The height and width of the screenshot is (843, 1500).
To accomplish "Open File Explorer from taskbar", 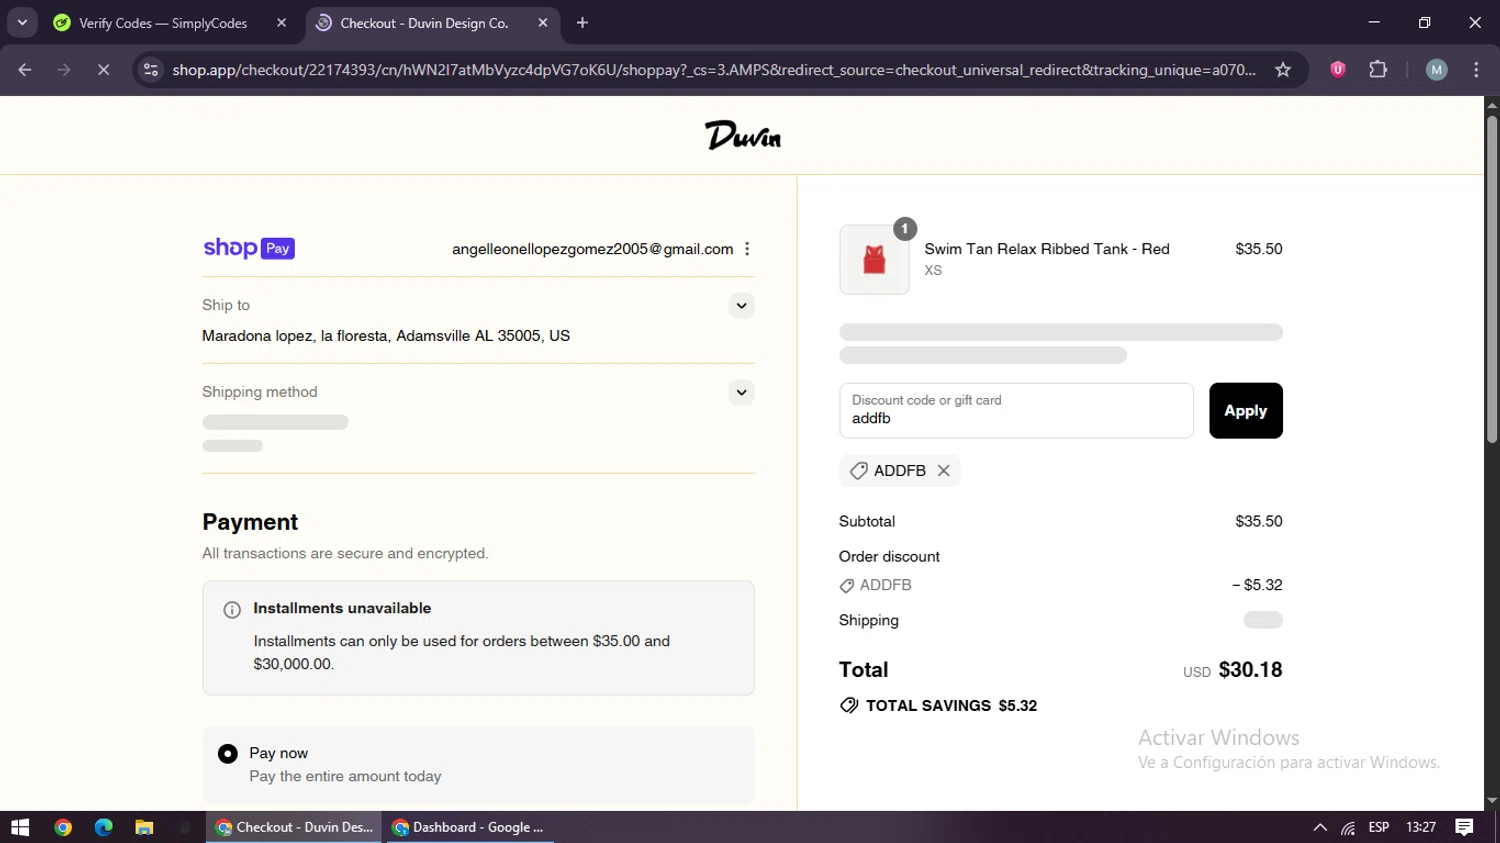I will point(144,827).
